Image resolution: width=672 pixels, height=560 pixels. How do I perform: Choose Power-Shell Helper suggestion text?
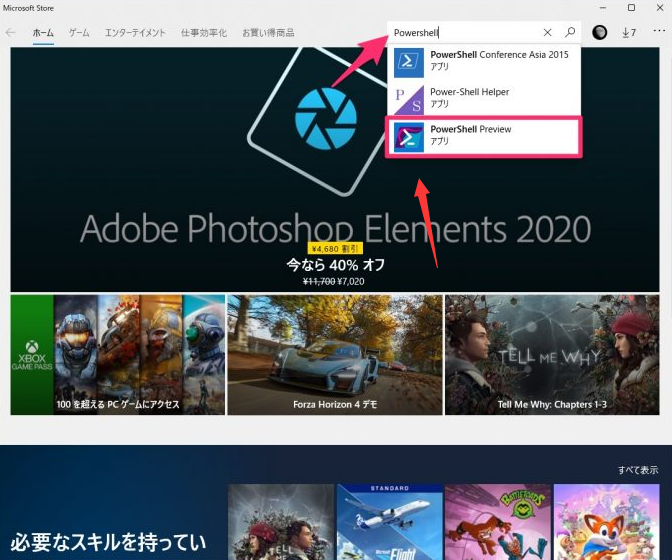click(x=469, y=92)
